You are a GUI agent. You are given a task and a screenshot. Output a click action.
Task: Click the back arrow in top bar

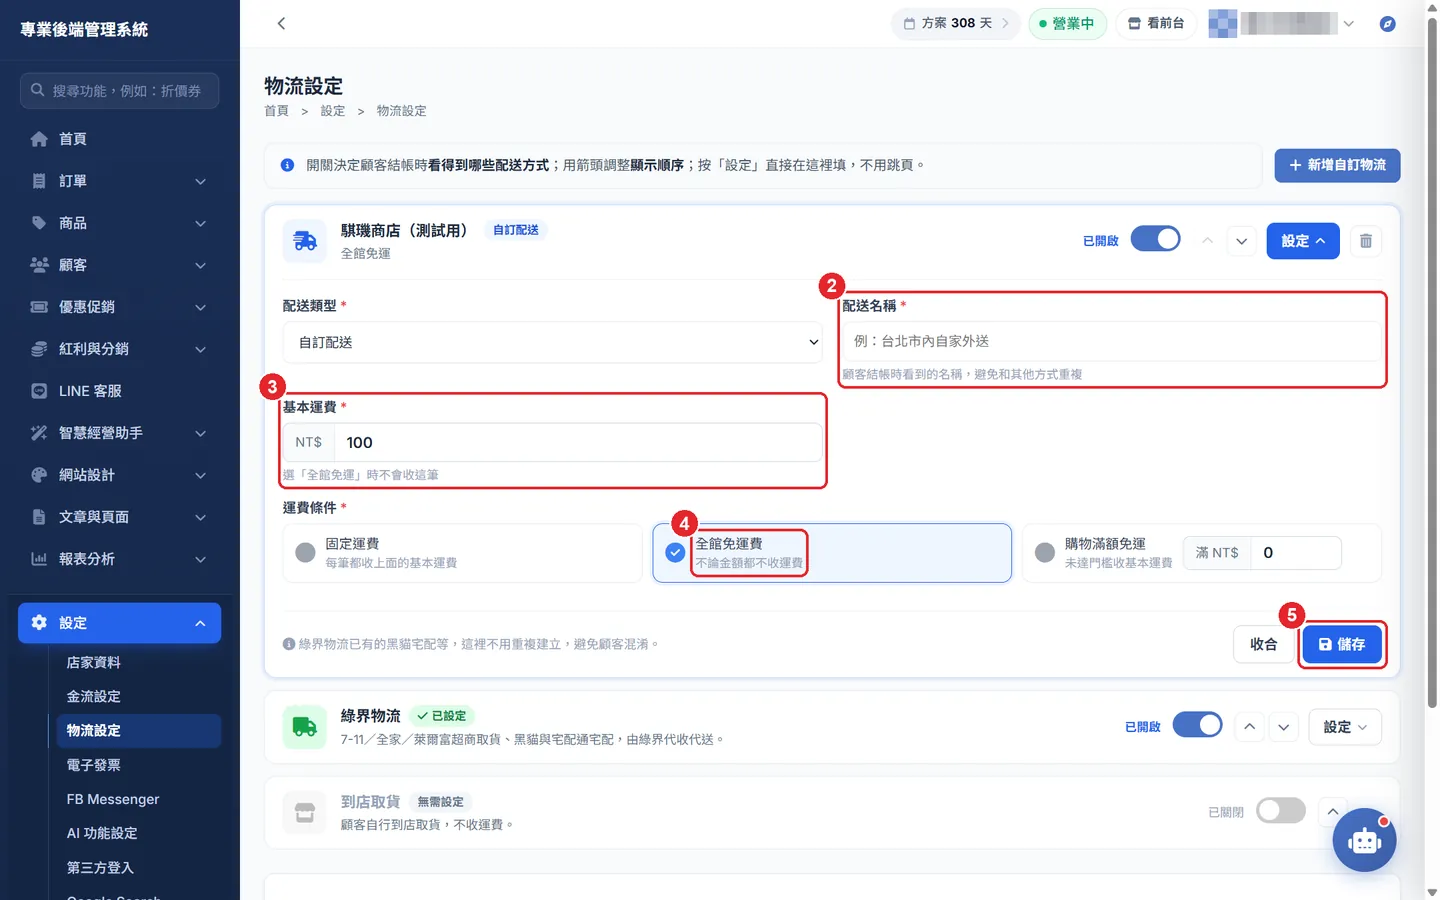point(281,23)
